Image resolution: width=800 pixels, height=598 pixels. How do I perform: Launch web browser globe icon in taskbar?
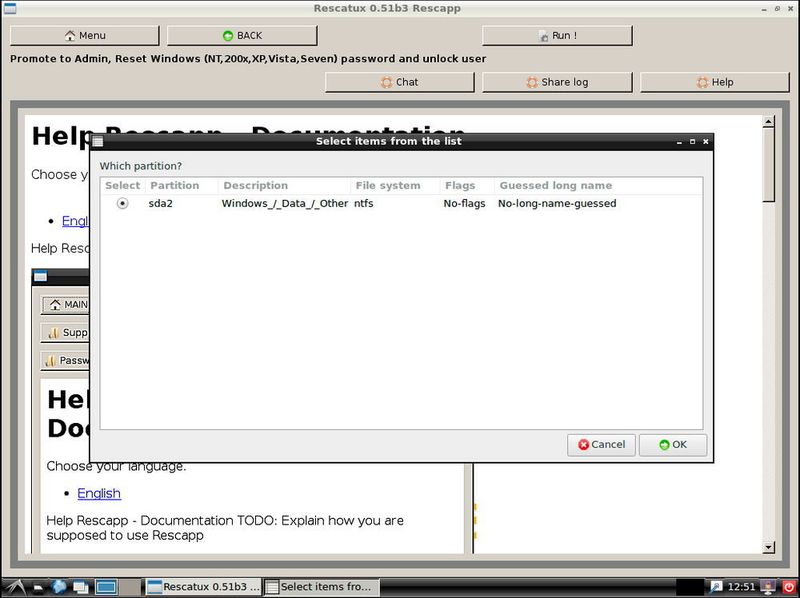point(59,587)
